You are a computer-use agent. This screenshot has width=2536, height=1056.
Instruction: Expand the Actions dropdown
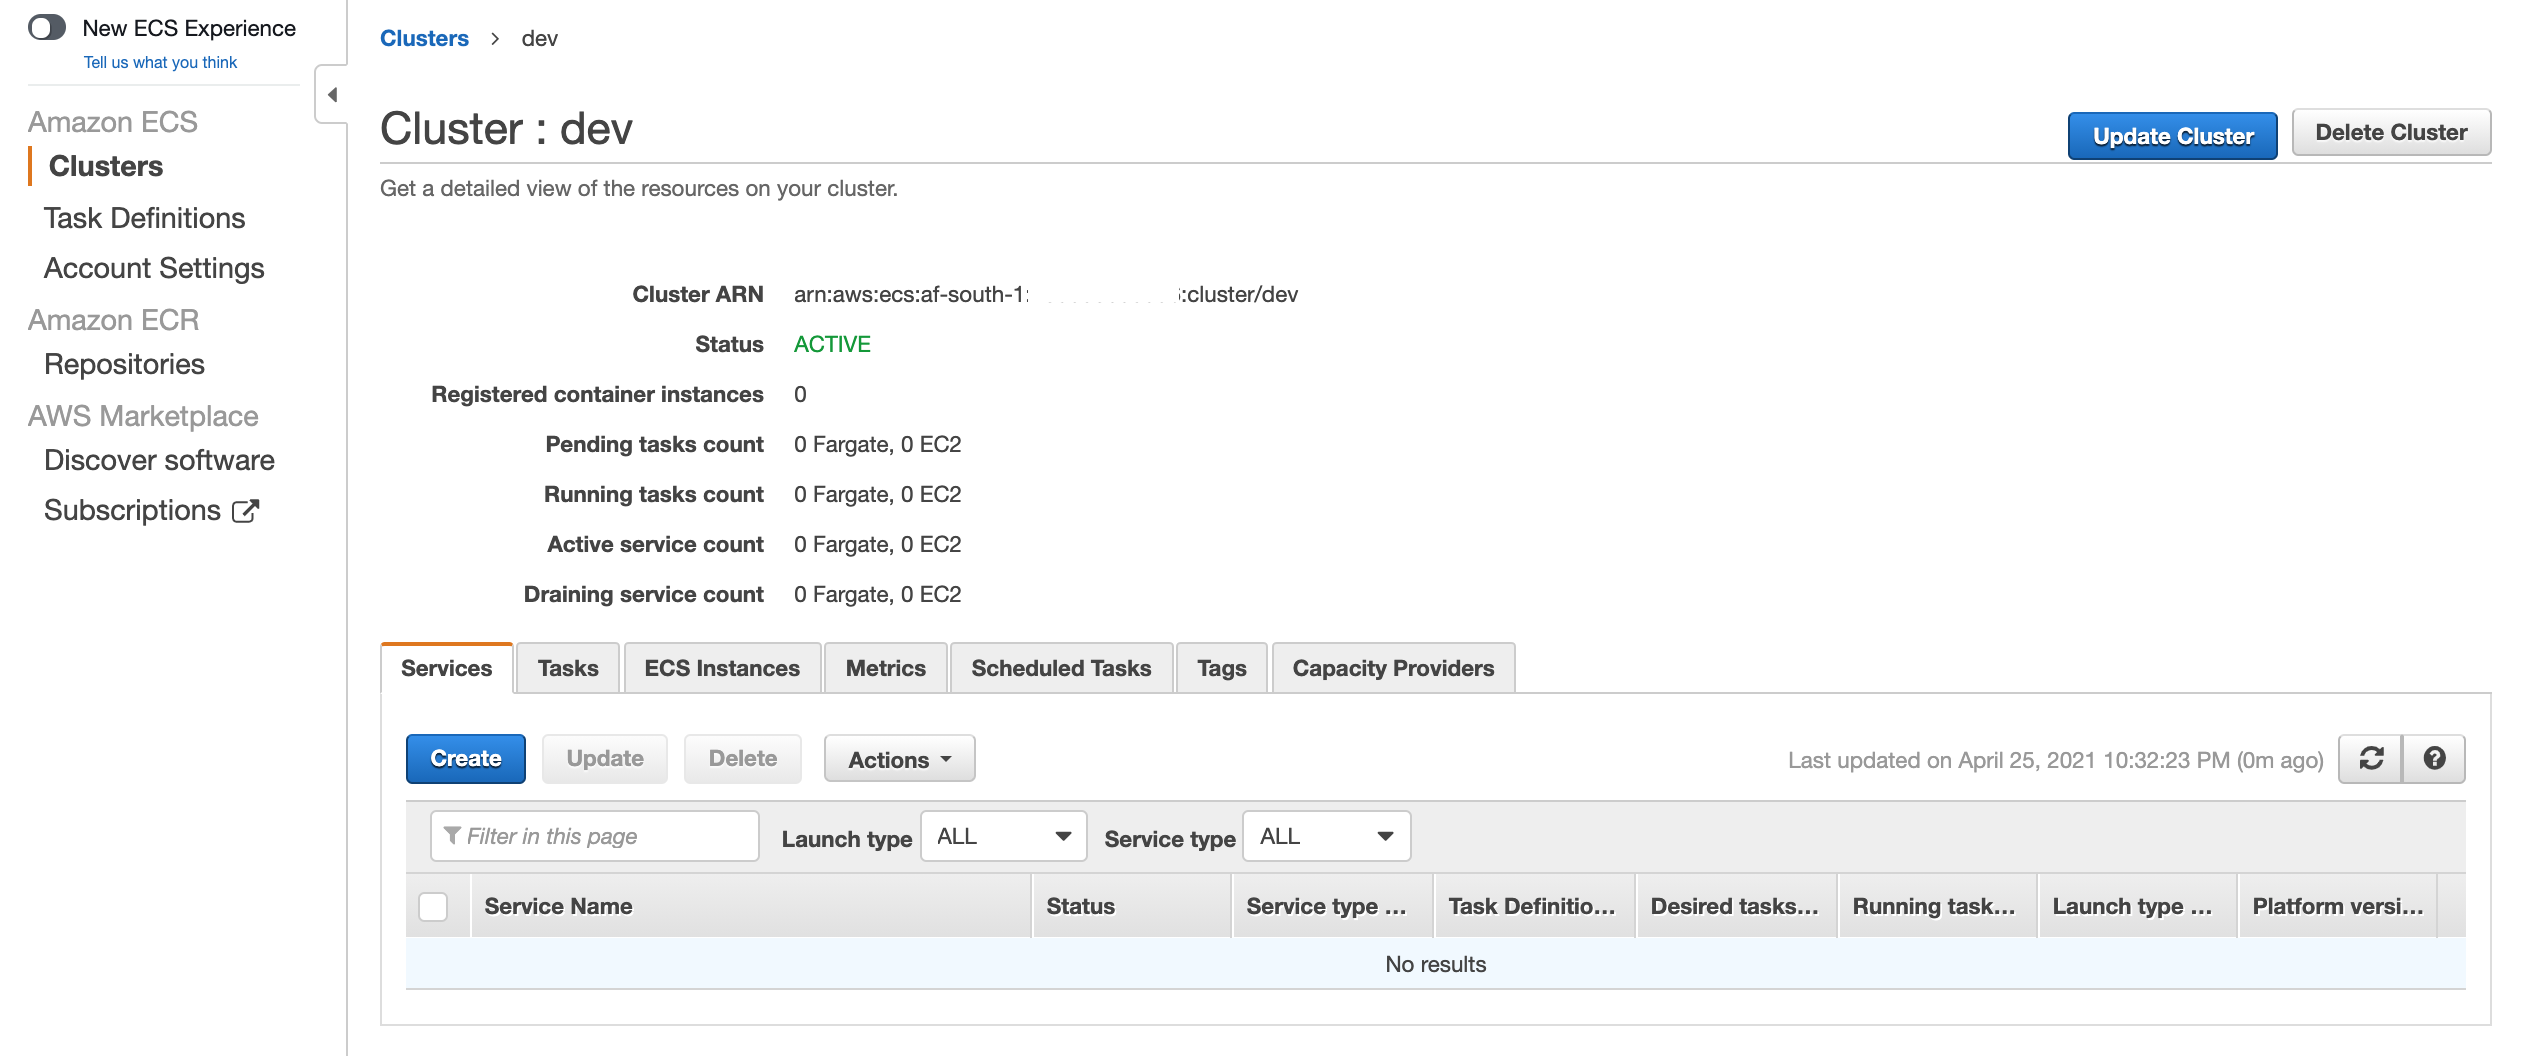(899, 759)
